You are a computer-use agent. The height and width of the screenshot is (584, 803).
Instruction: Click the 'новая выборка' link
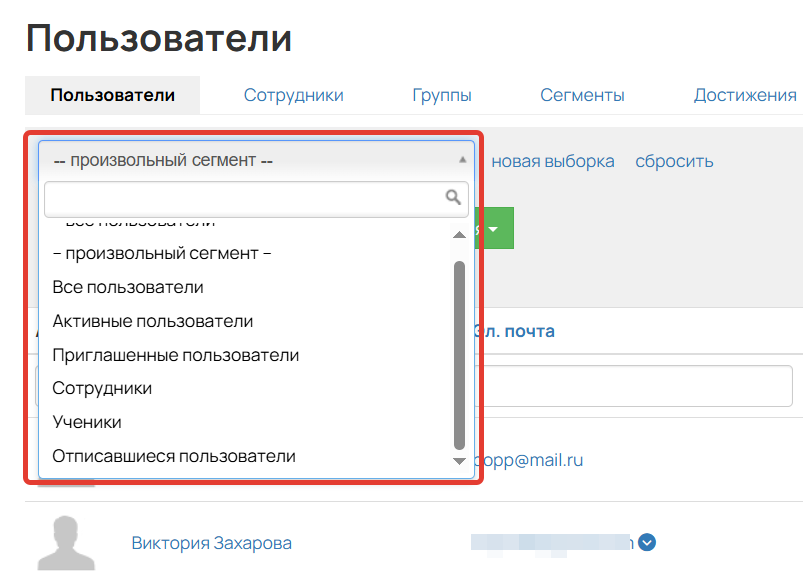553,160
